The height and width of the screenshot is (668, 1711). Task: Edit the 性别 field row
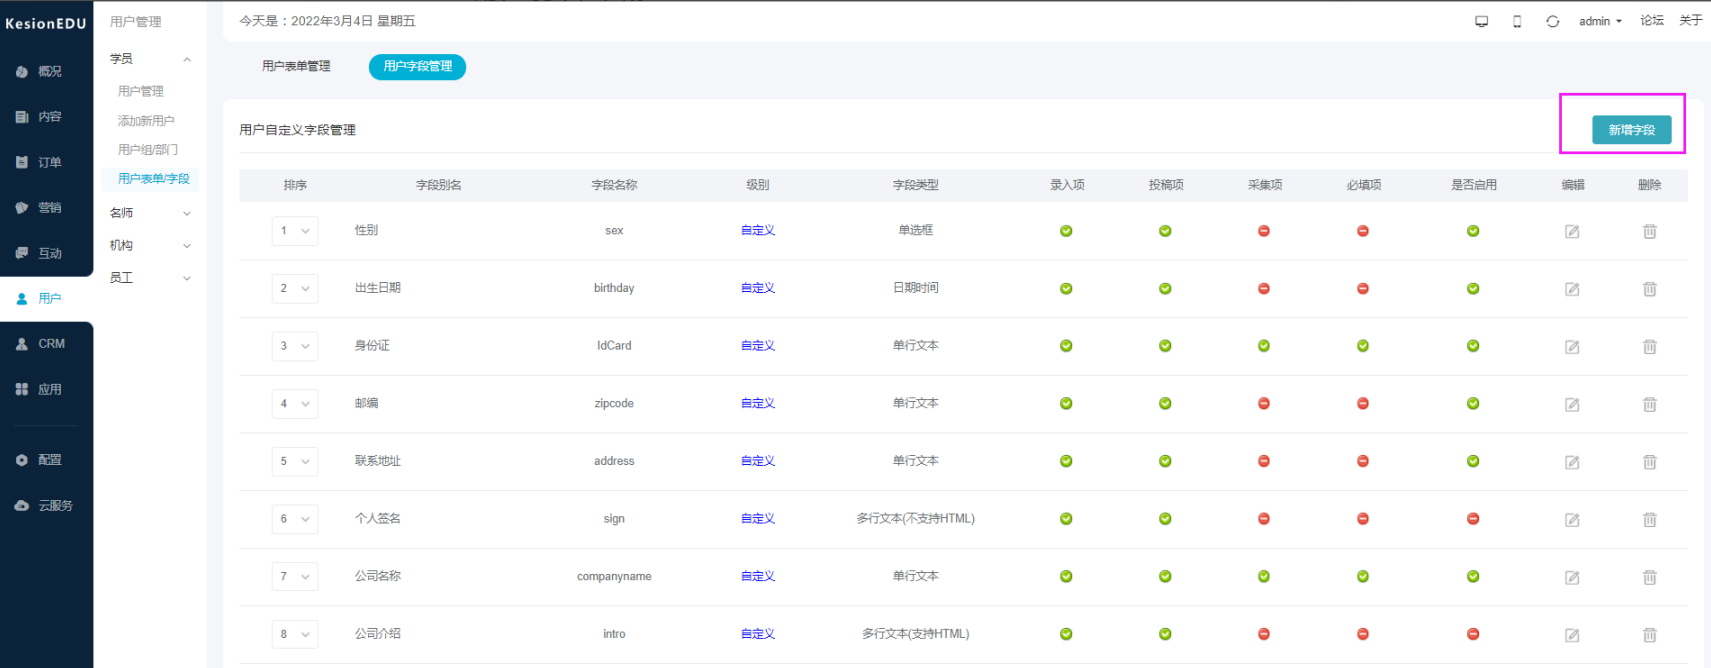(x=1572, y=231)
